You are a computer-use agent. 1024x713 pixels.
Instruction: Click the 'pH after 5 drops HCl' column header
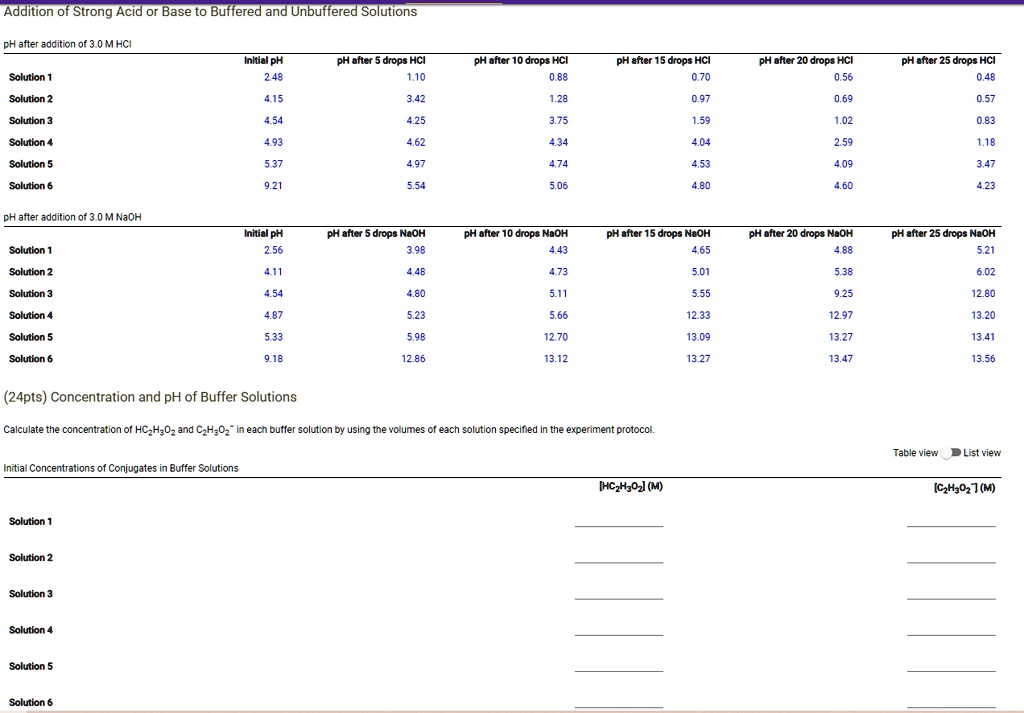[381, 60]
